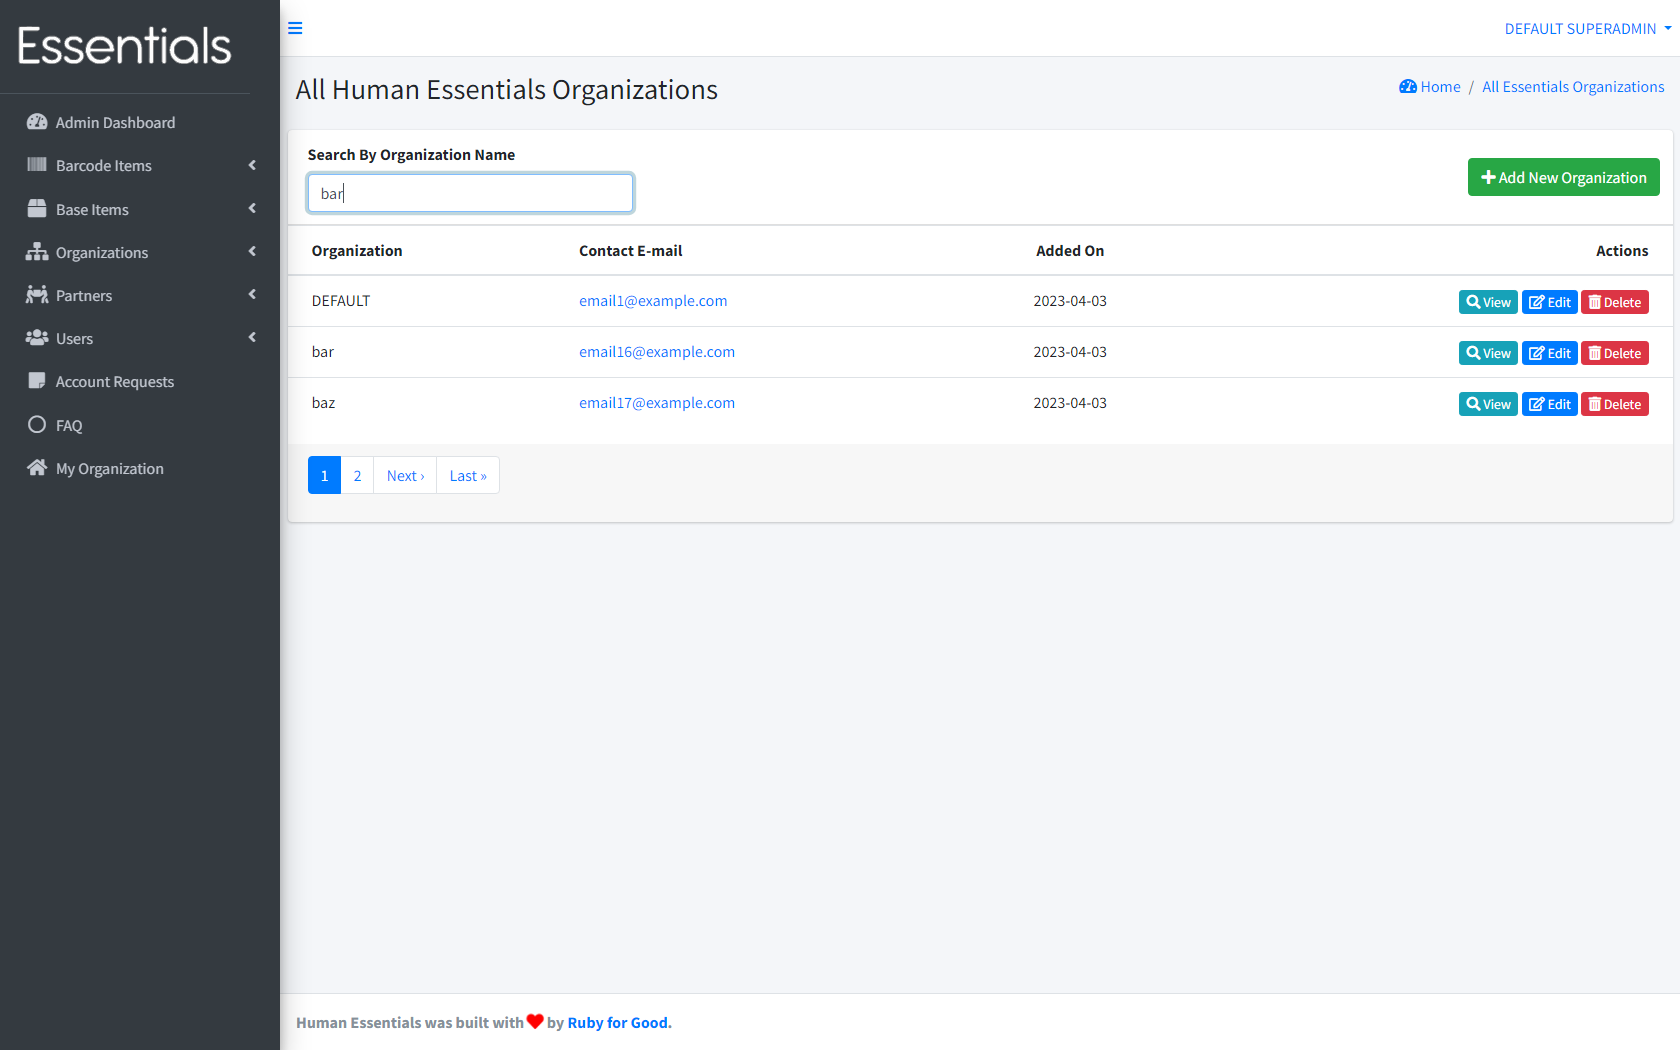Image resolution: width=1680 pixels, height=1050 pixels.
Task: Expand the Organizations submenu arrow
Action: click(x=252, y=251)
